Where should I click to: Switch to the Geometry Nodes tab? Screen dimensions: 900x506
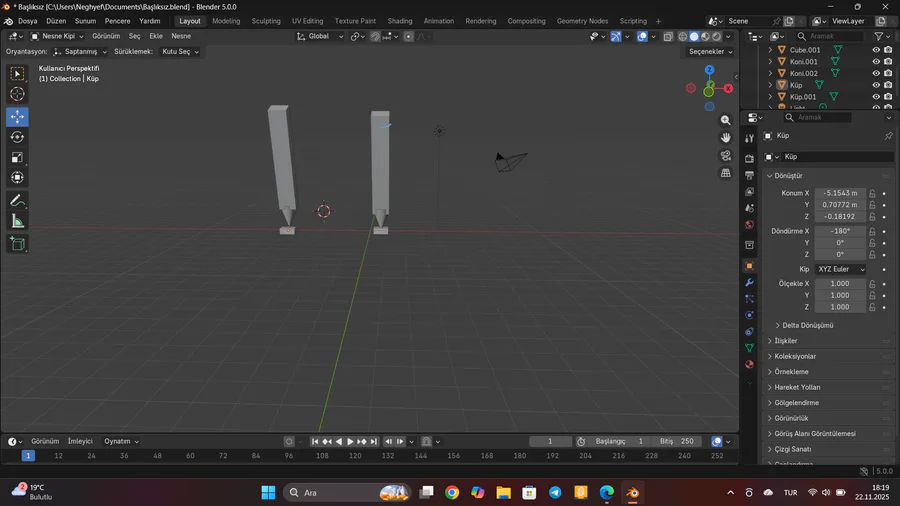coord(582,21)
